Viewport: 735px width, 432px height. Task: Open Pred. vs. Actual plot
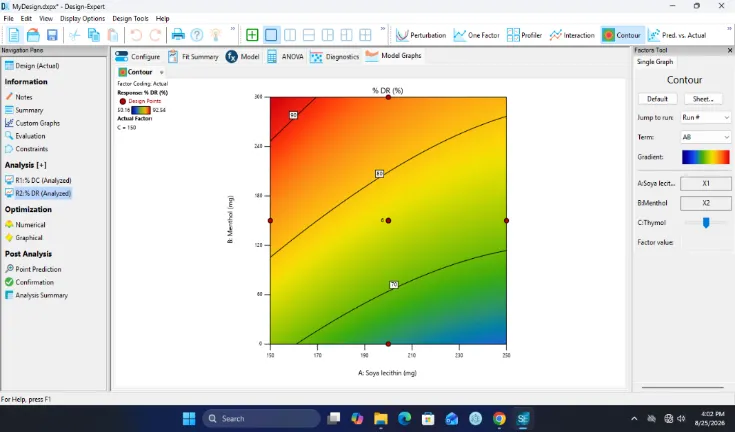click(676, 35)
